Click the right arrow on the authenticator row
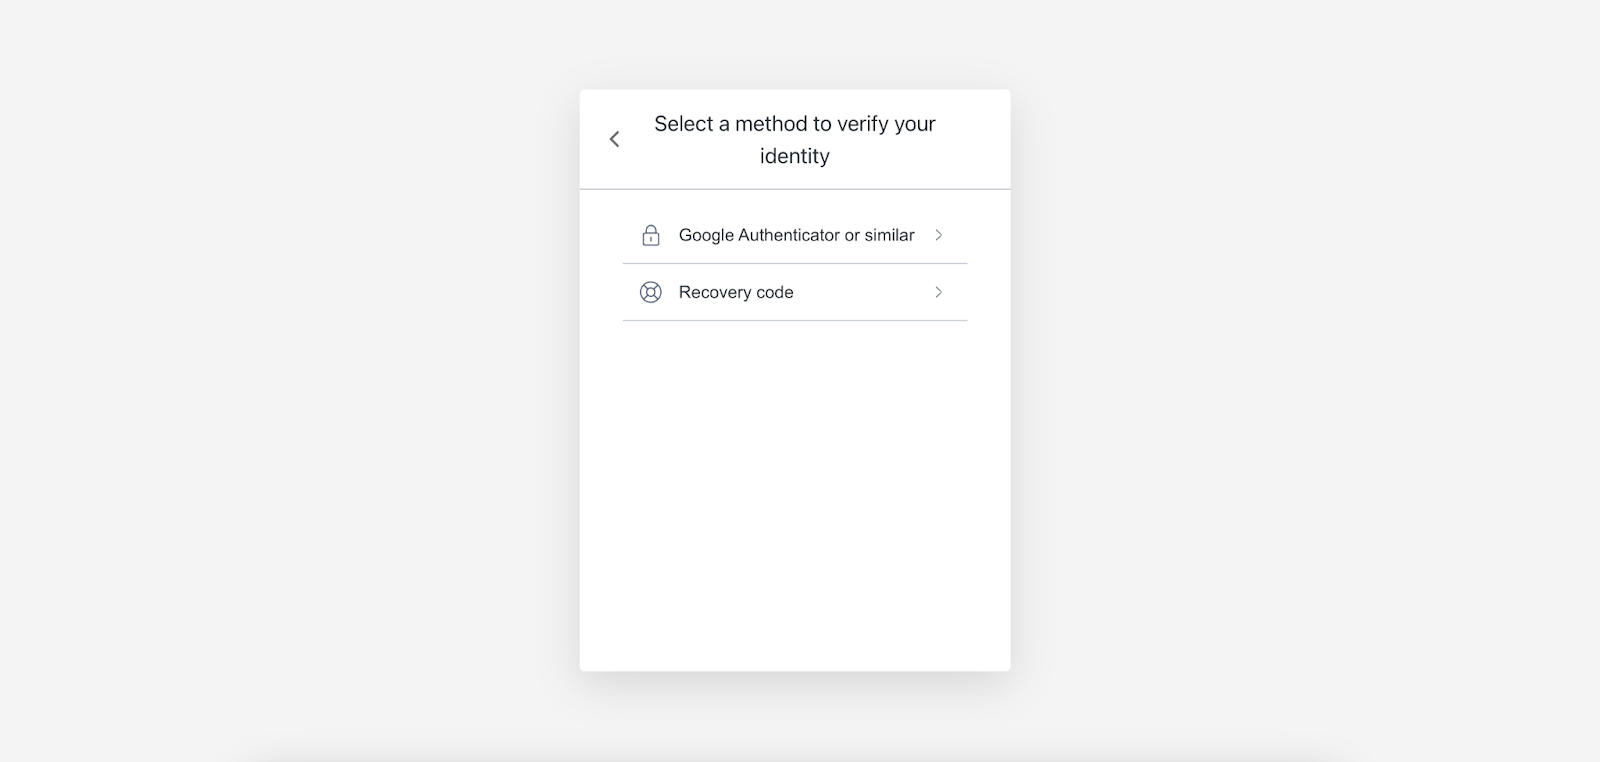The height and width of the screenshot is (762, 1600). [938, 235]
